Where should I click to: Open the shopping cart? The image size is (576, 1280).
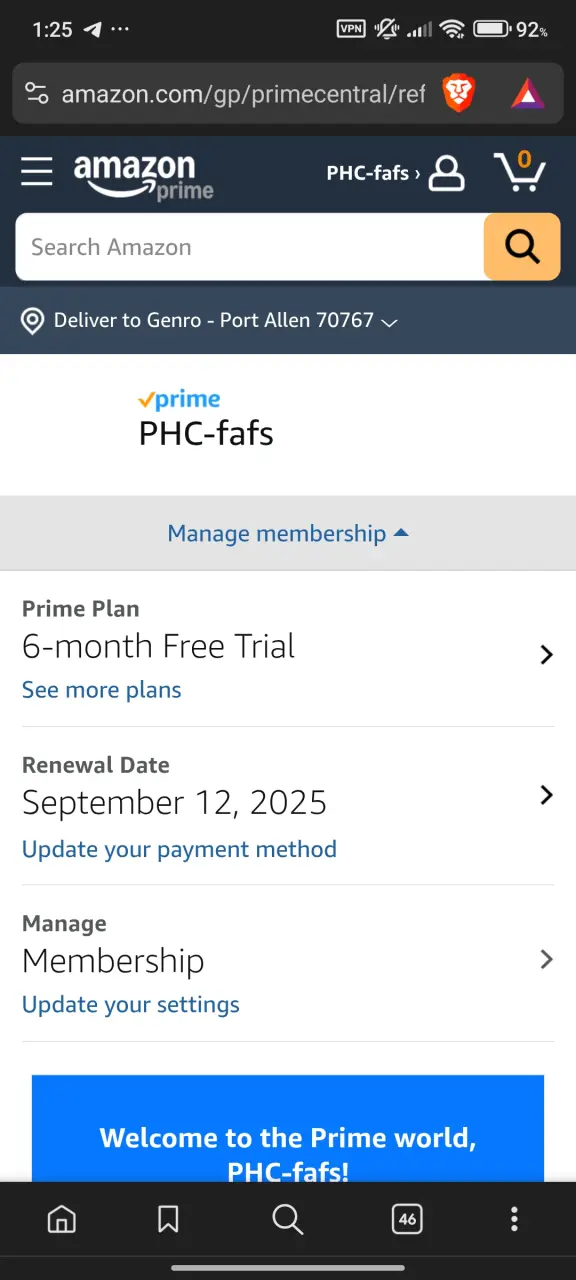coord(520,172)
